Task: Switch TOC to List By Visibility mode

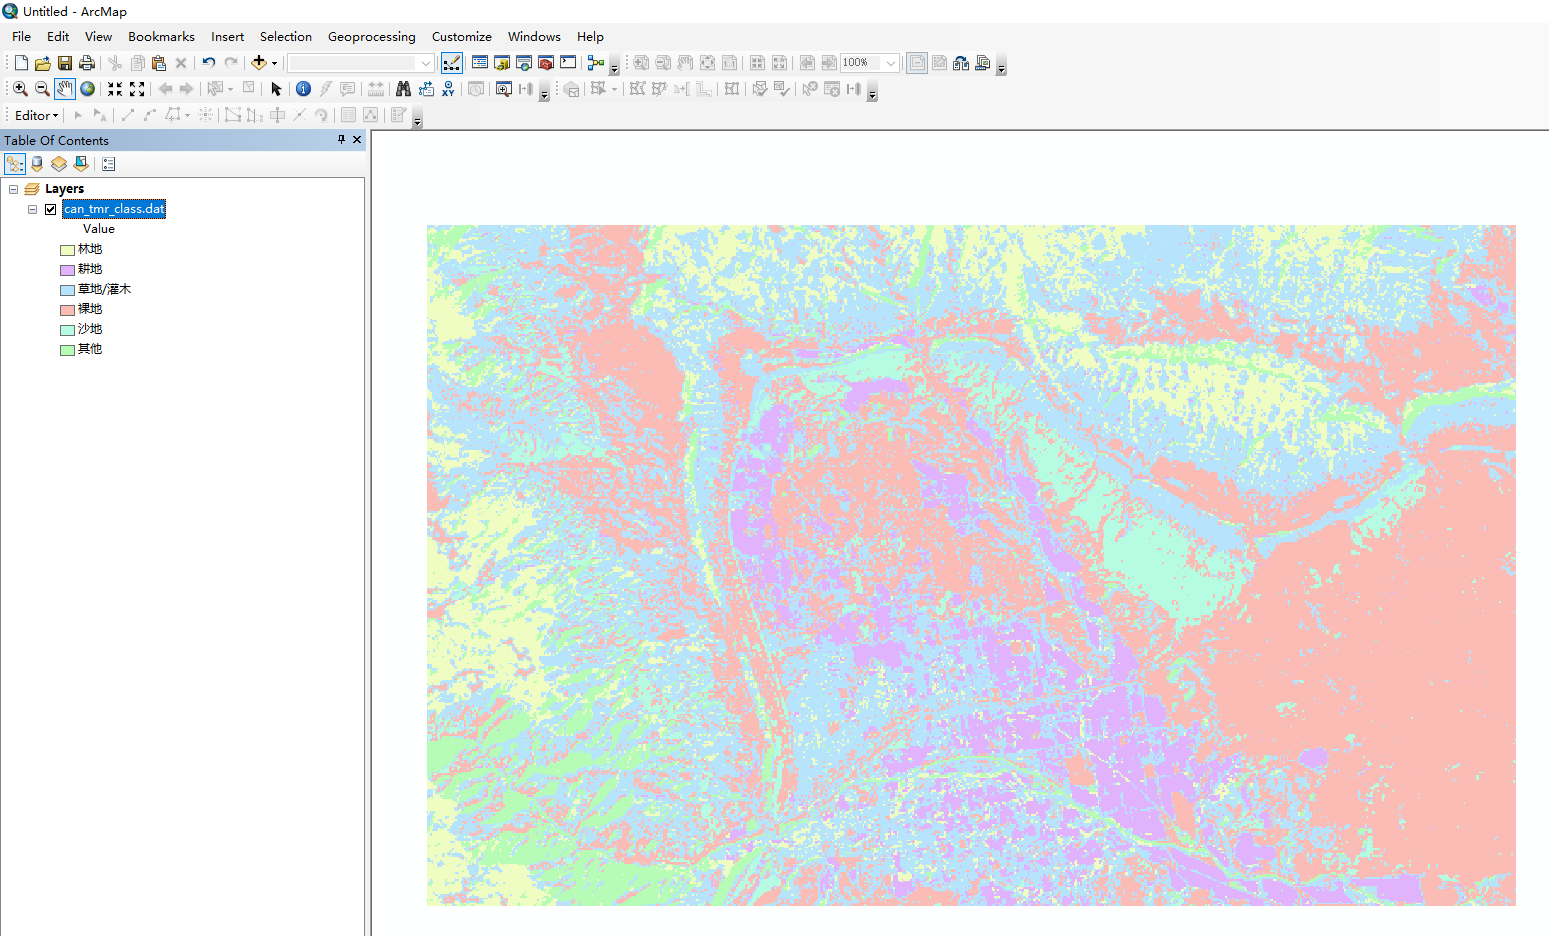Action: [x=58, y=163]
